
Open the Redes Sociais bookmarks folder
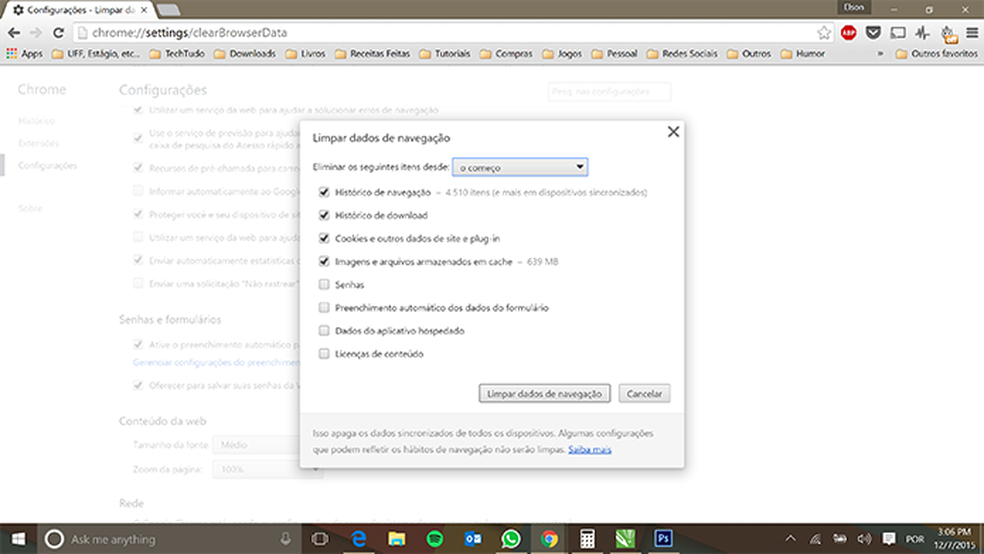click(x=682, y=54)
